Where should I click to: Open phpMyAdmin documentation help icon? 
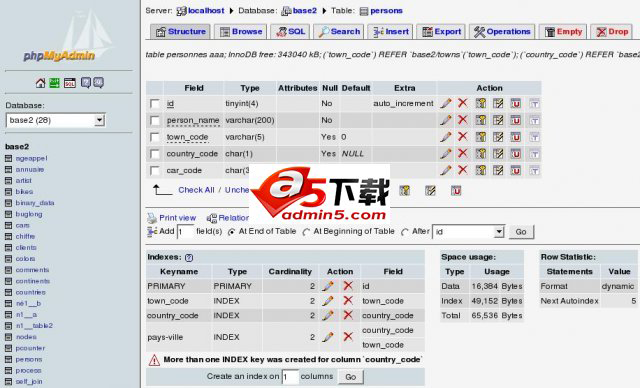click(86, 83)
